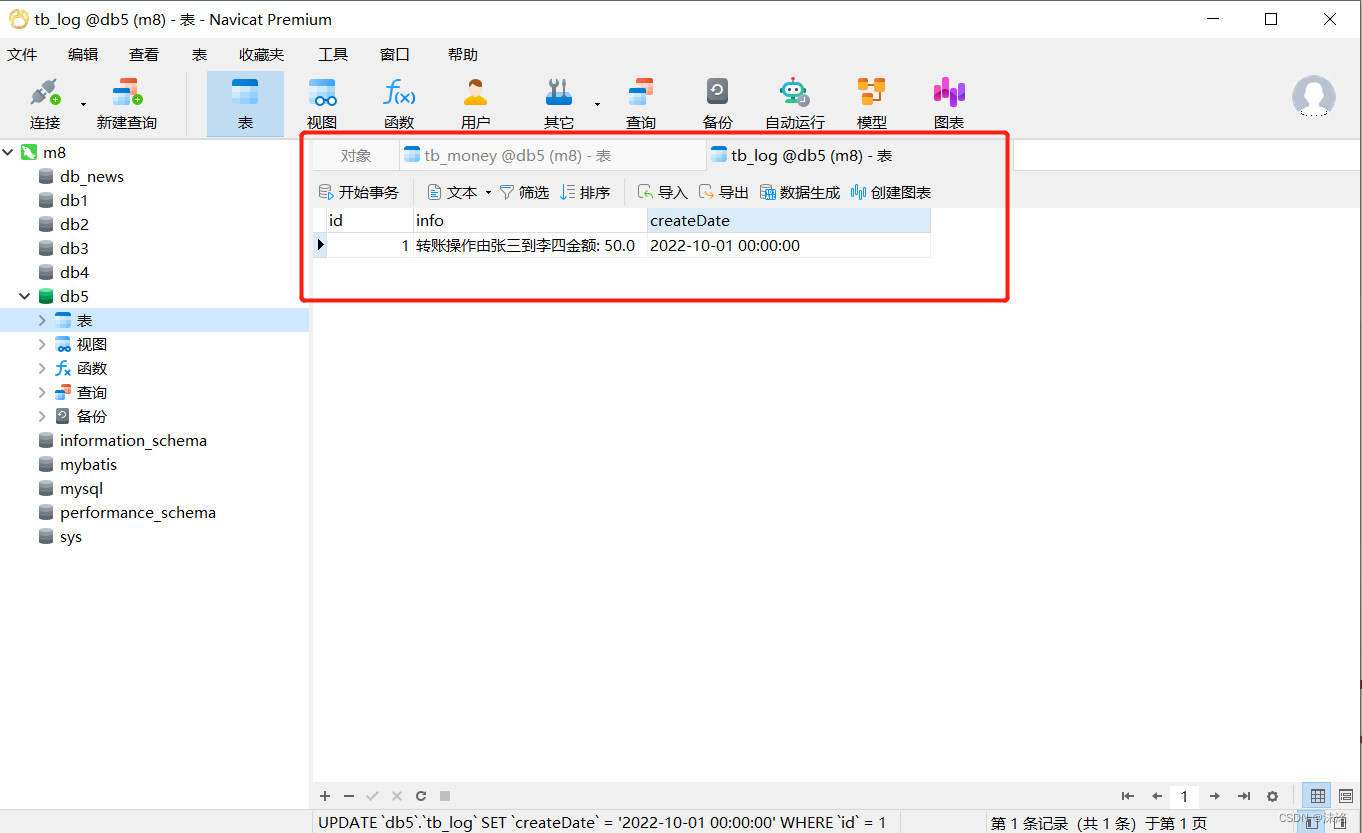Click the 导出 (Export) button

pos(723,192)
